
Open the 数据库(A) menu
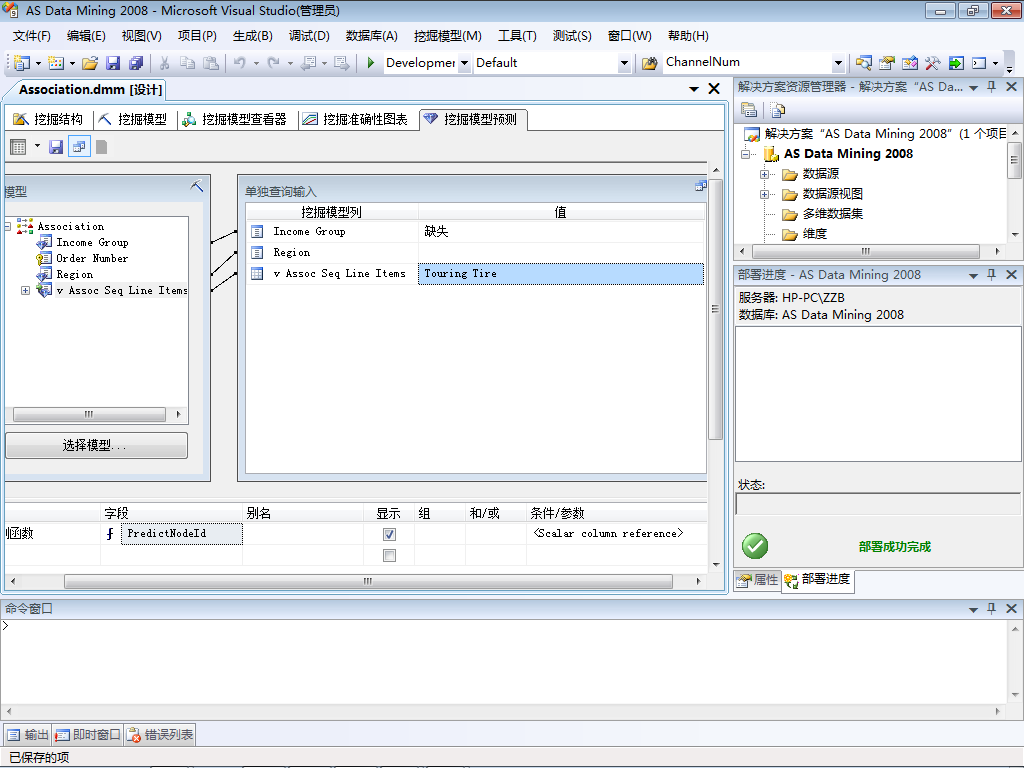click(x=372, y=36)
